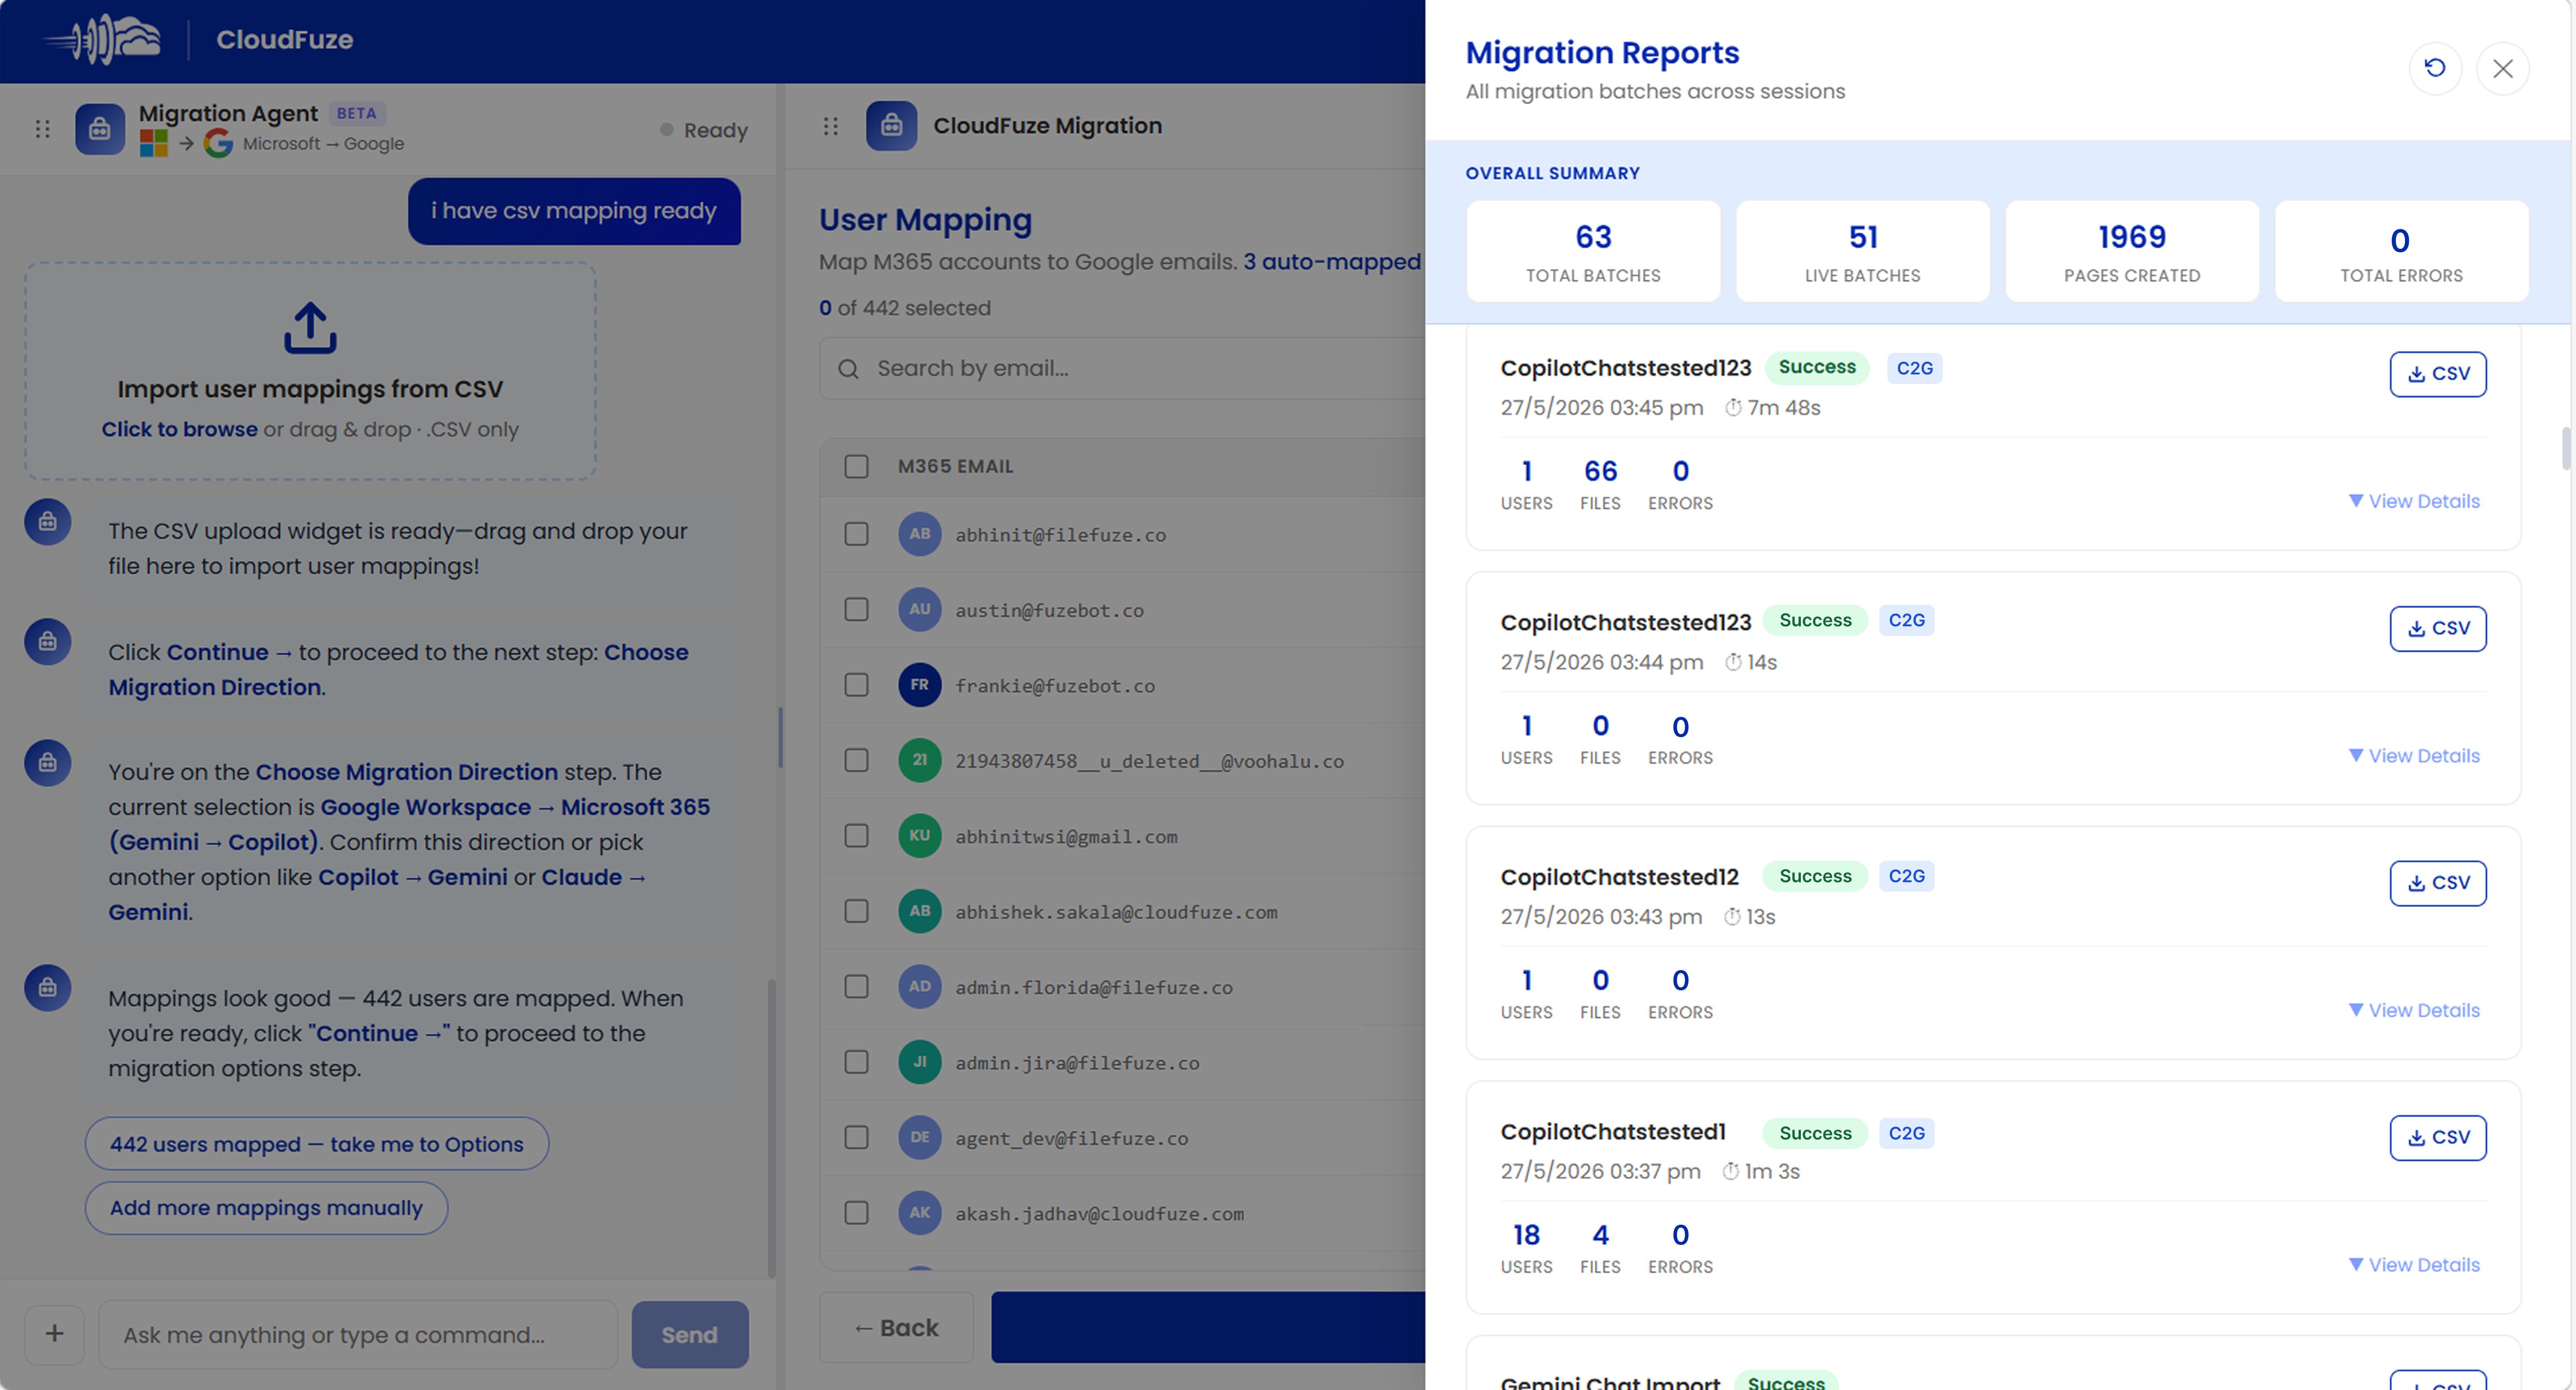Check the box for akash.jadhav@cloudfuze.com

click(x=856, y=1213)
